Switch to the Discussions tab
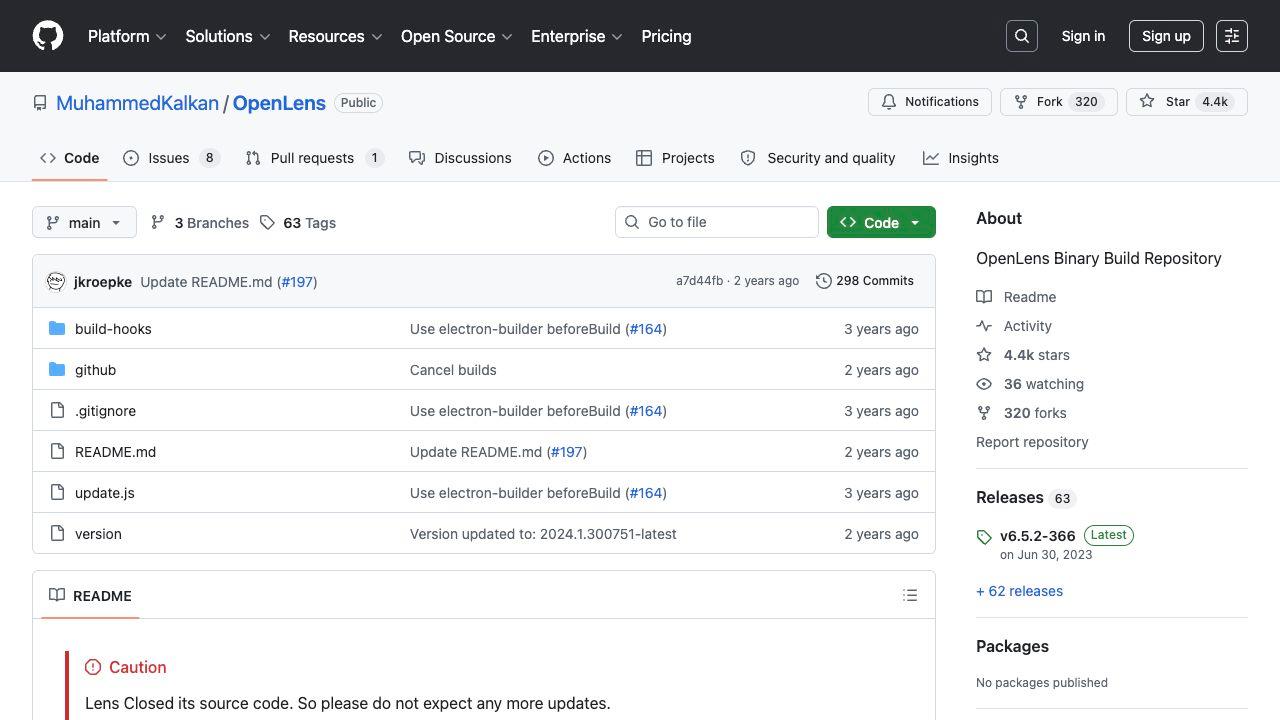Viewport: 1280px width, 720px height. [x=460, y=158]
